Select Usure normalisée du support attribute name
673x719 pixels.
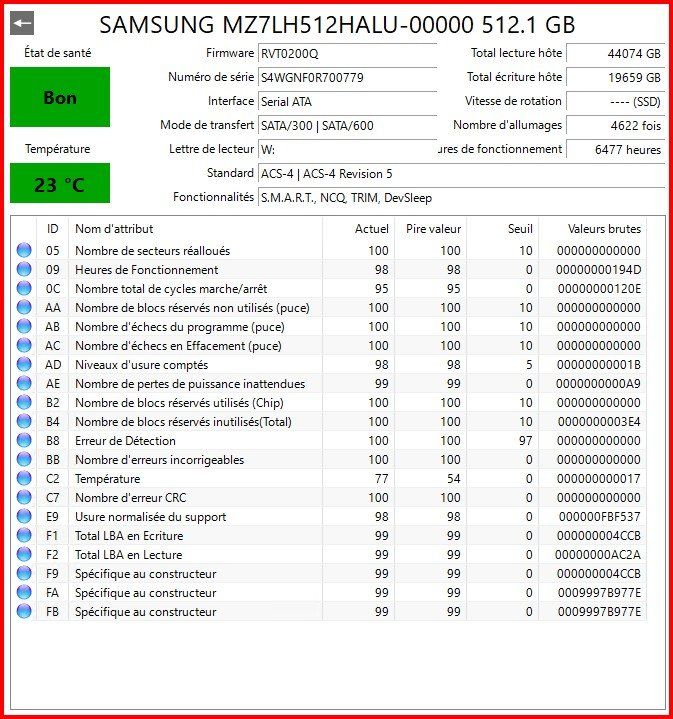[x=150, y=517]
